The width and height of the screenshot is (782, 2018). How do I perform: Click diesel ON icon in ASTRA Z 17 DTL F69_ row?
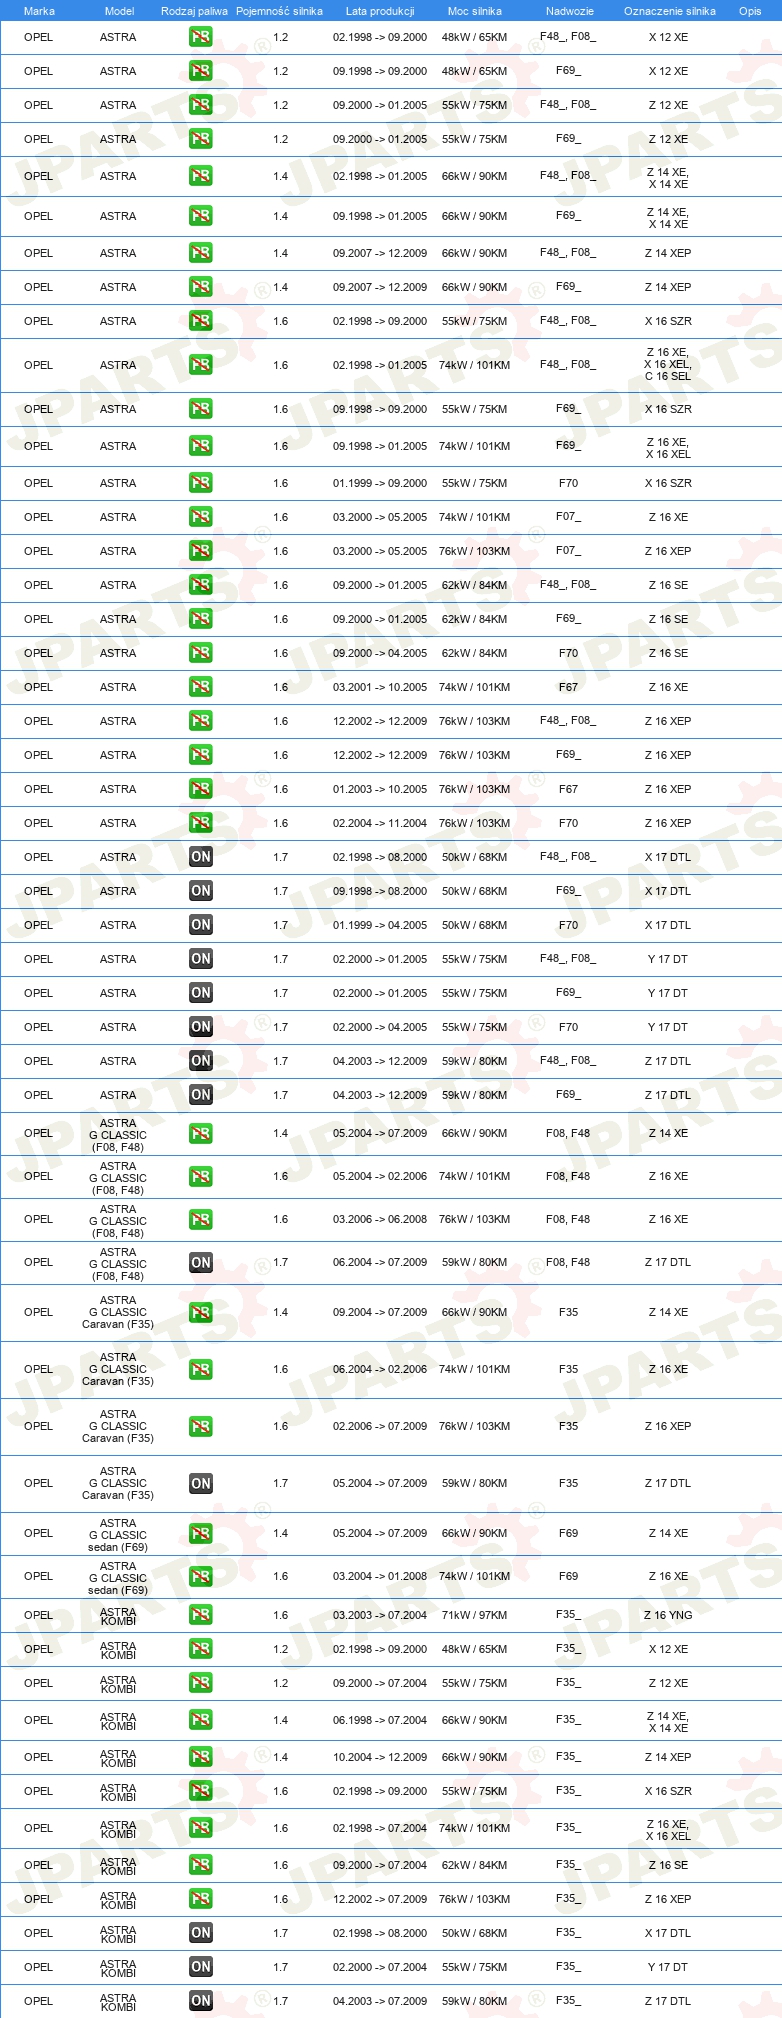[201, 1095]
